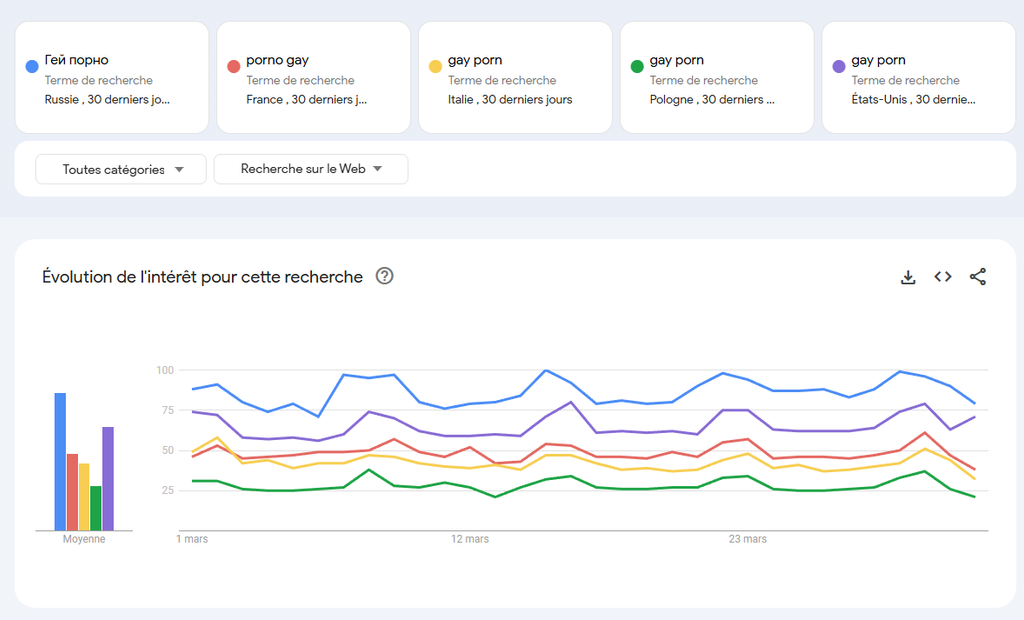Click the purple dot on the États-Unis card
This screenshot has height=620, width=1024.
pyautogui.click(x=839, y=67)
